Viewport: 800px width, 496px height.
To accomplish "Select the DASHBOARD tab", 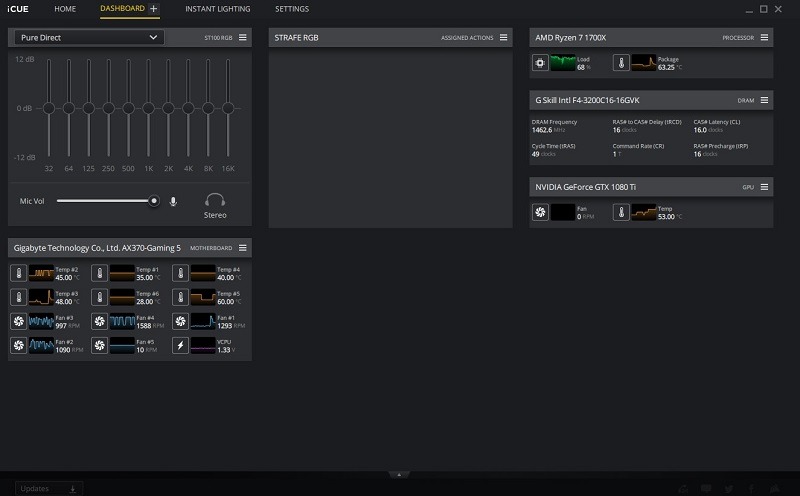I will point(122,9).
